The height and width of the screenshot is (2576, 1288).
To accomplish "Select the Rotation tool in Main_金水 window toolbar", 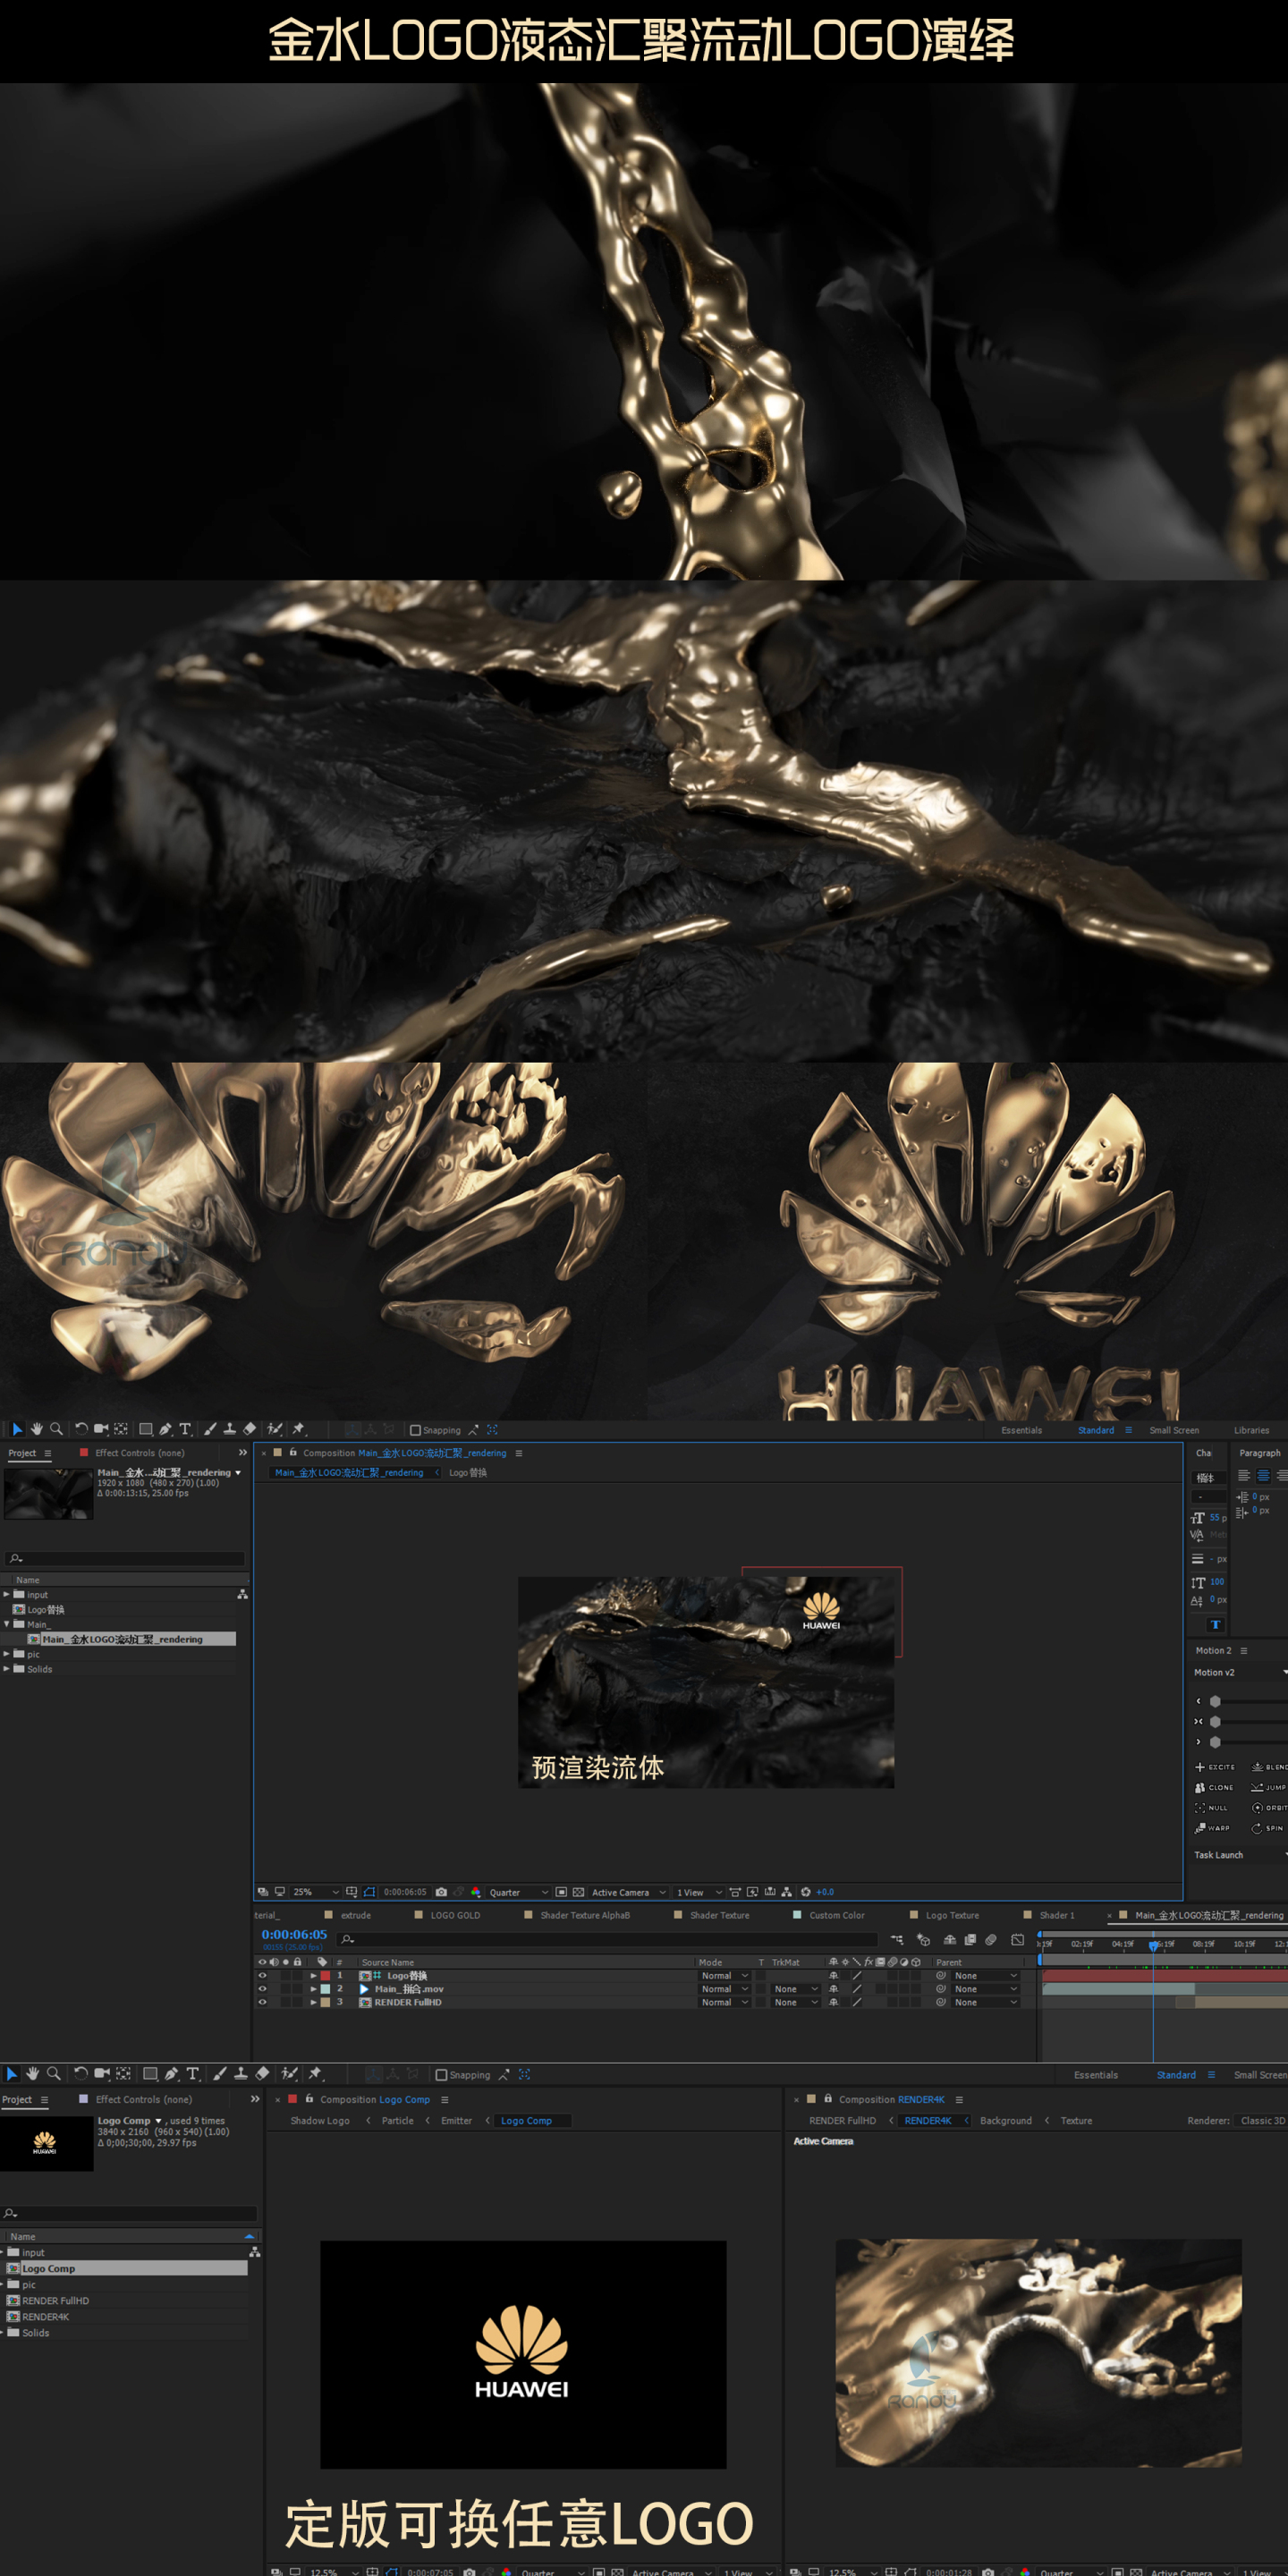I will pos(81,1429).
